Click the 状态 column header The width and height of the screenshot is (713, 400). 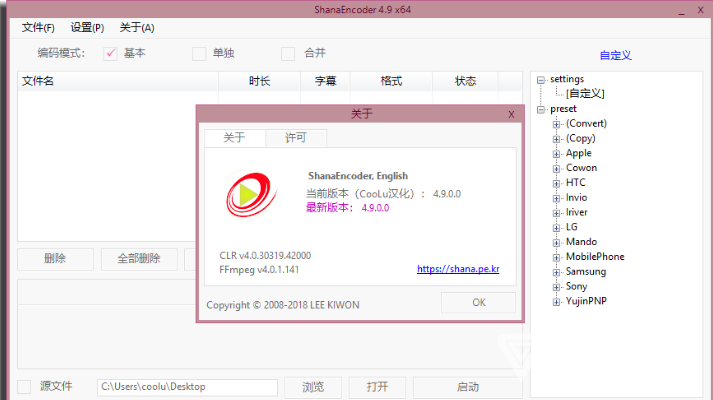pos(465,81)
